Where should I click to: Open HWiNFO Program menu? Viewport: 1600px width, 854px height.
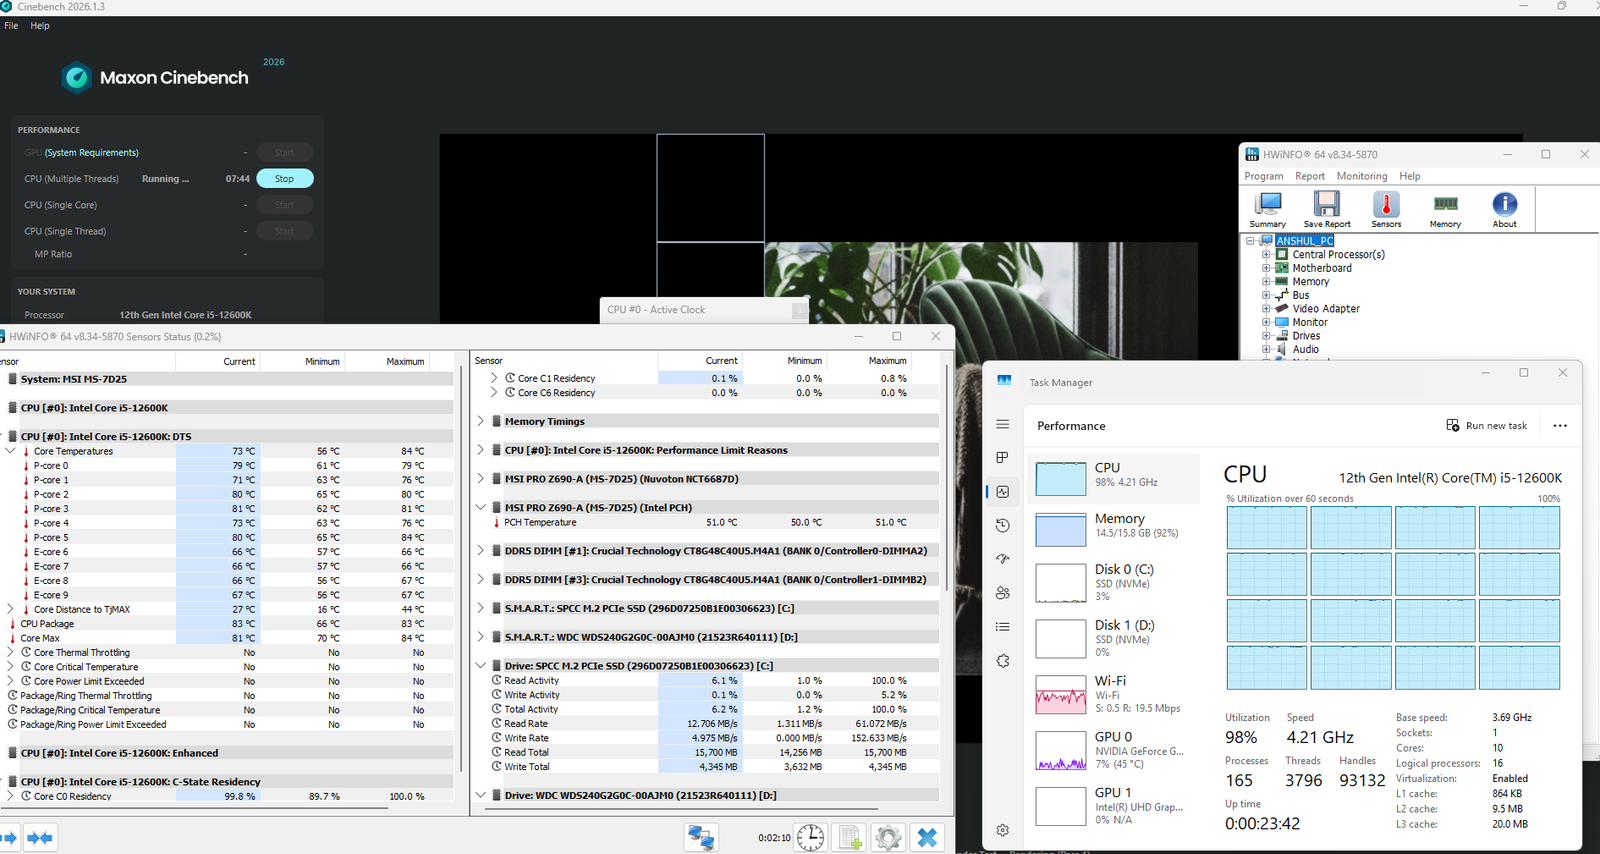pos(1264,176)
